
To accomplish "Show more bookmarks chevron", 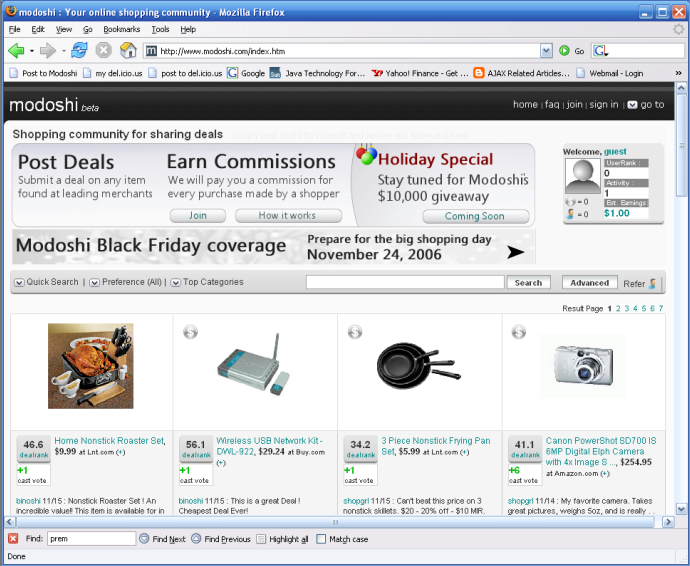I will [679, 73].
